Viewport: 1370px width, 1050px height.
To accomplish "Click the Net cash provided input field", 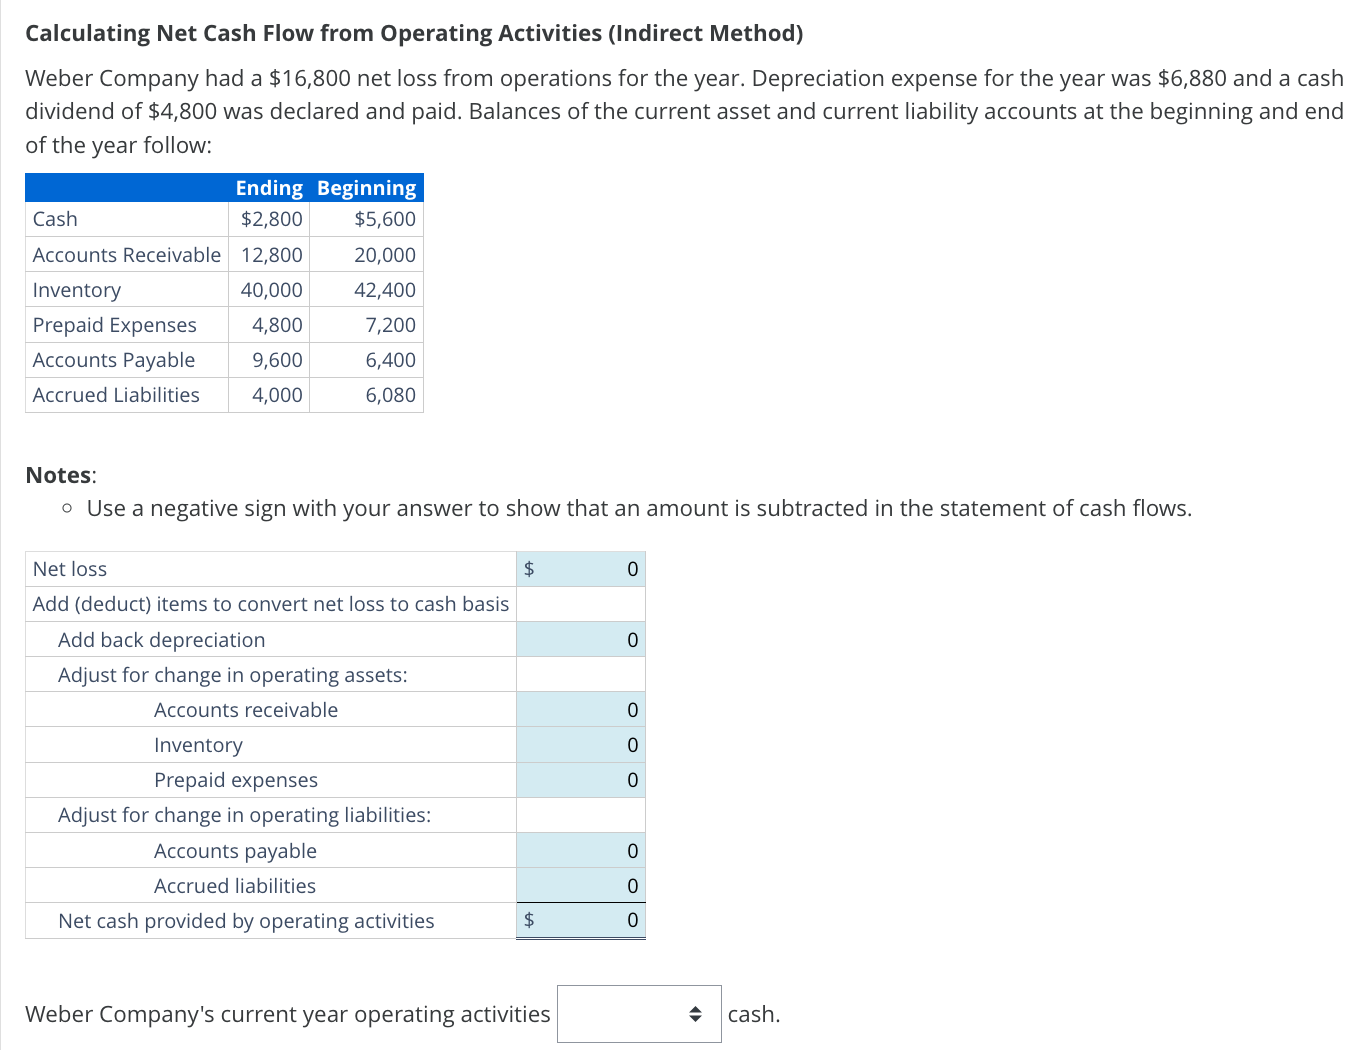I will [x=590, y=920].
